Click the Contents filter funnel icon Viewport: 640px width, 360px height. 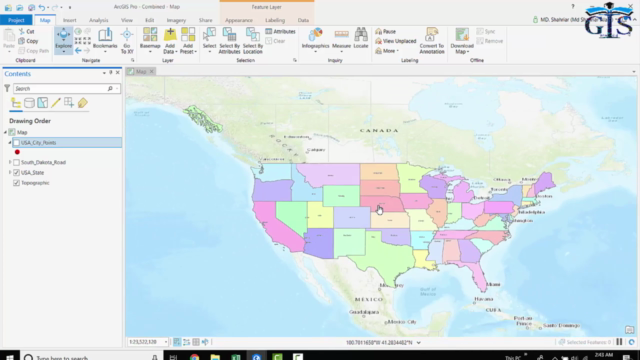click(x=7, y=88)
